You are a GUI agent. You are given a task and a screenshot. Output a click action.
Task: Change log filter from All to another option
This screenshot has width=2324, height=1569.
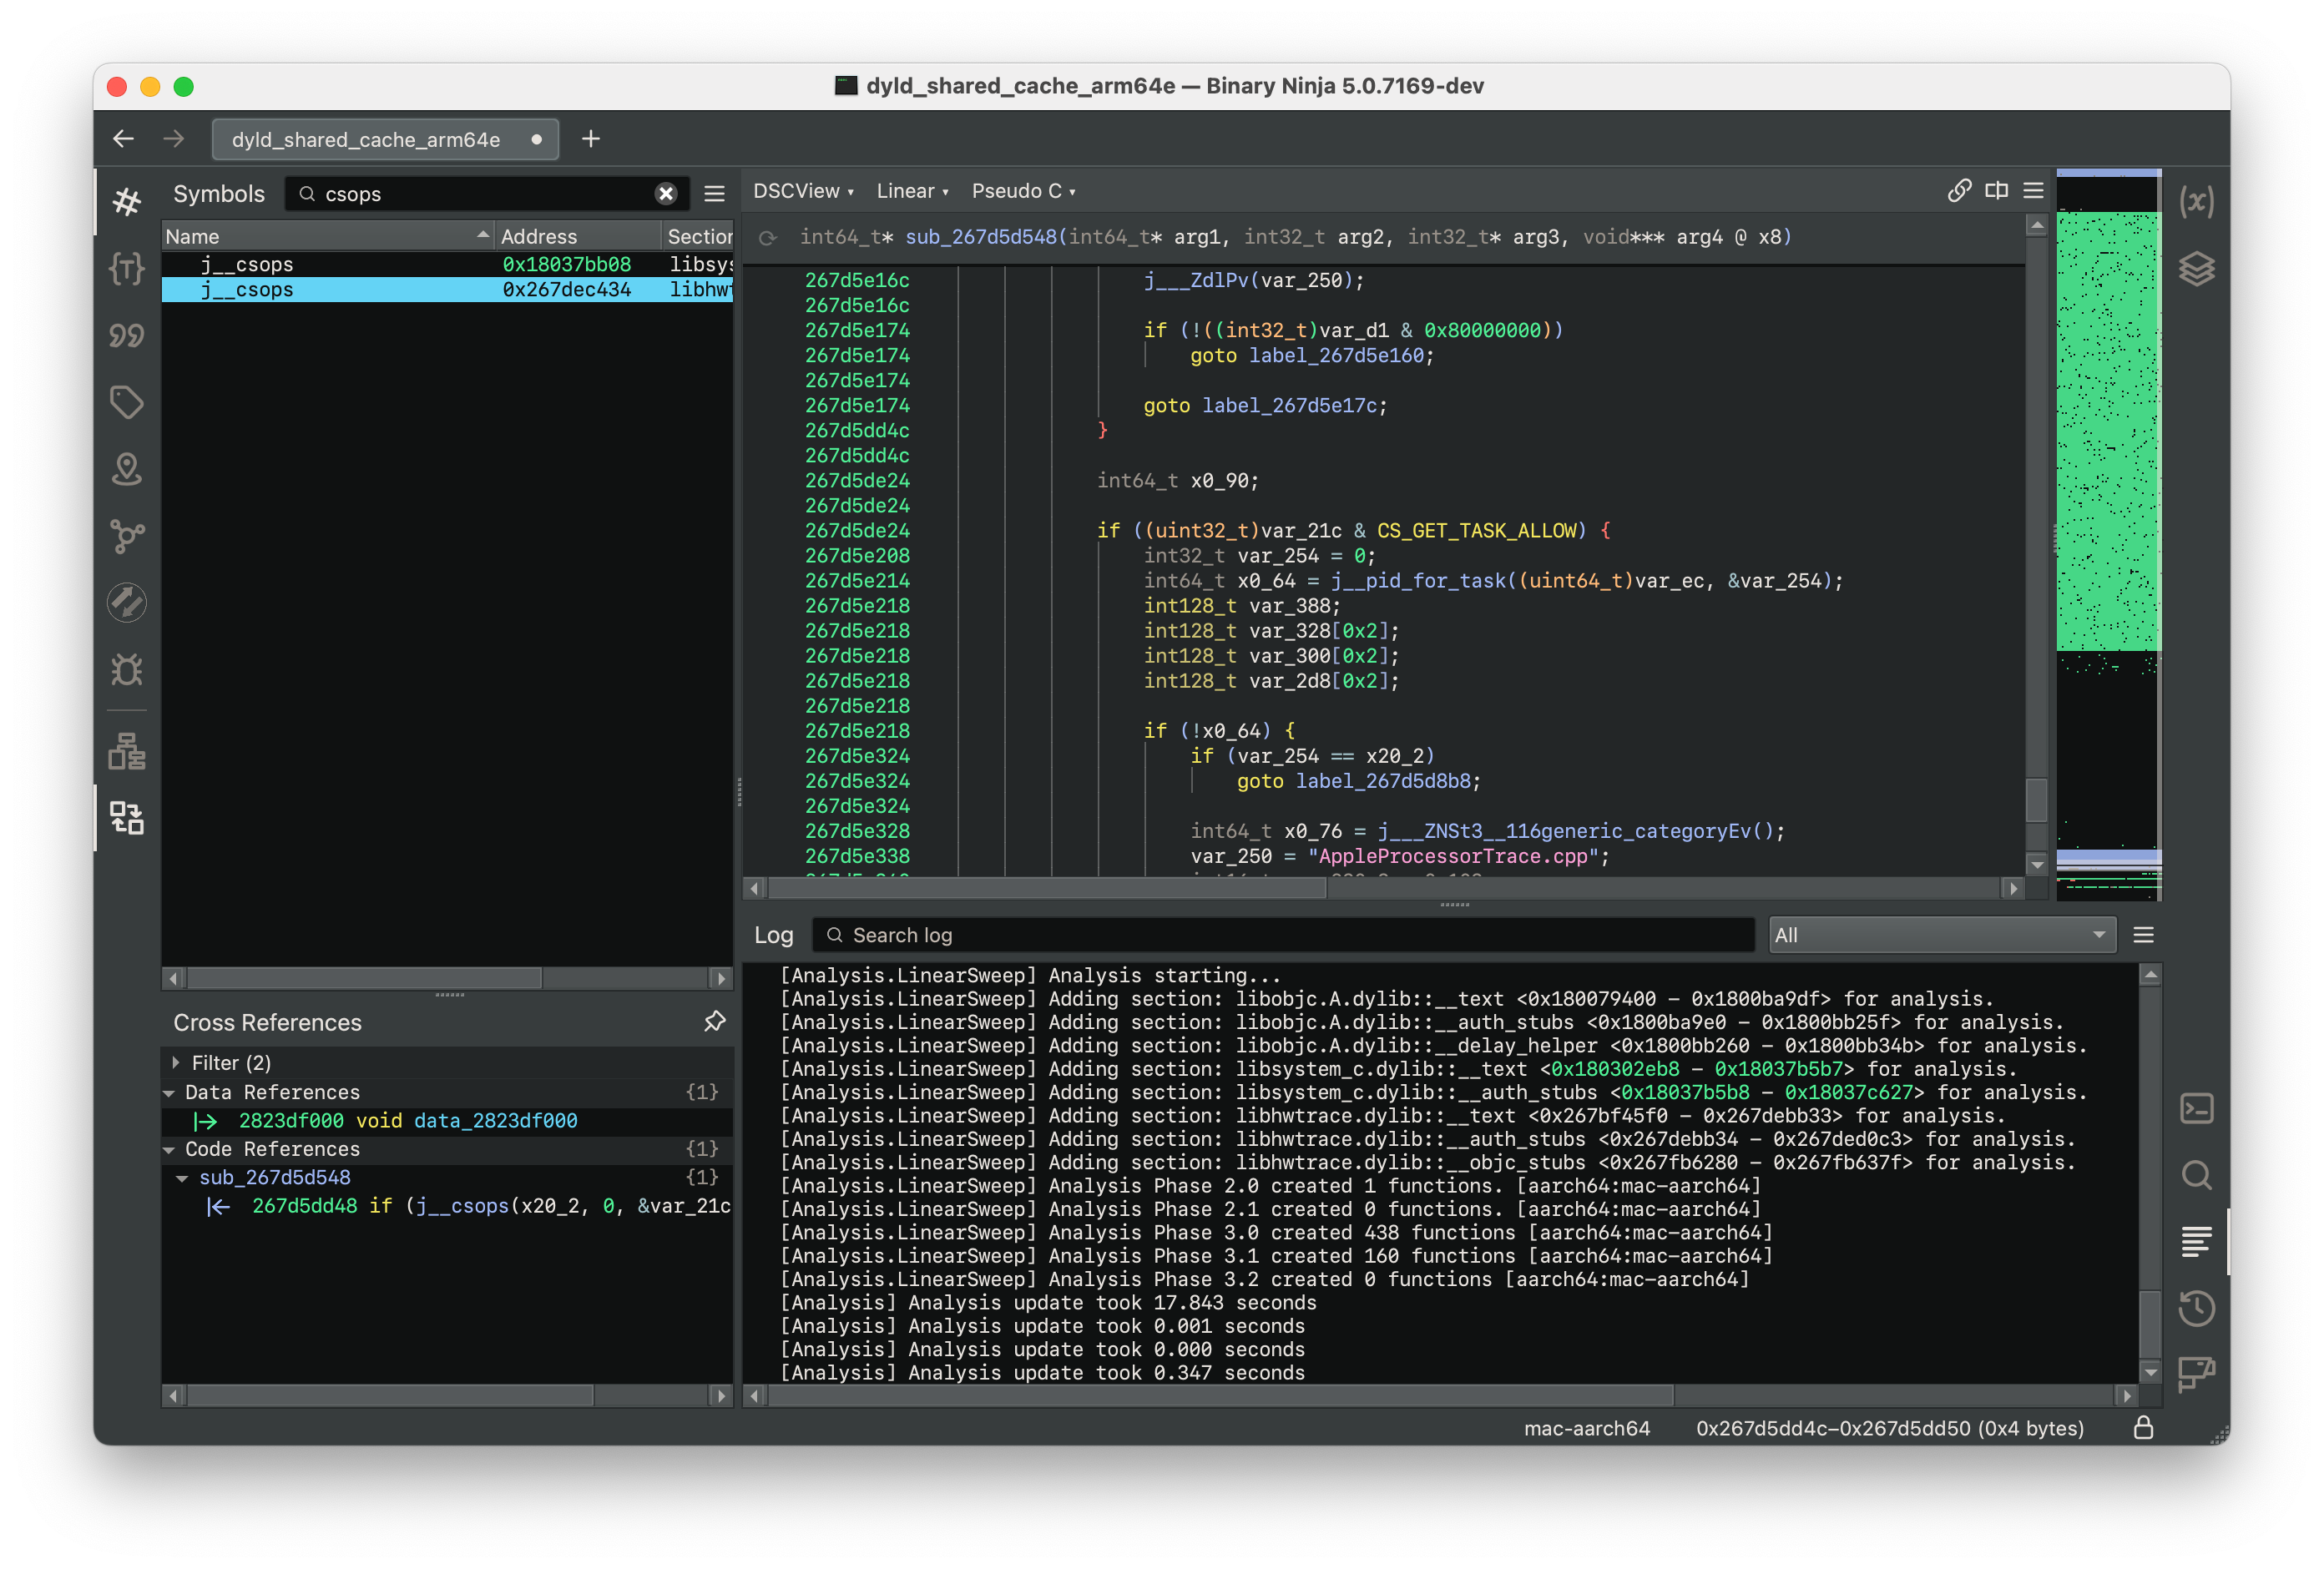pyautogui.click(x=1940, y=935)
